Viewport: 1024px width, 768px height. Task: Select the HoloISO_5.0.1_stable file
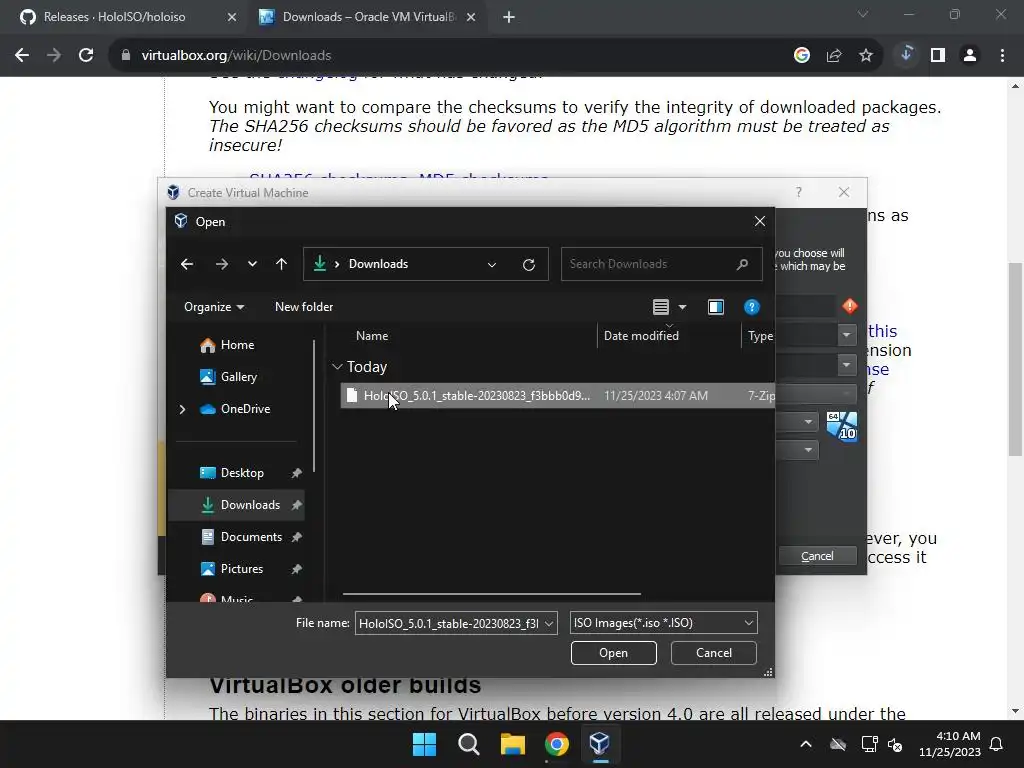pos(557,396)
